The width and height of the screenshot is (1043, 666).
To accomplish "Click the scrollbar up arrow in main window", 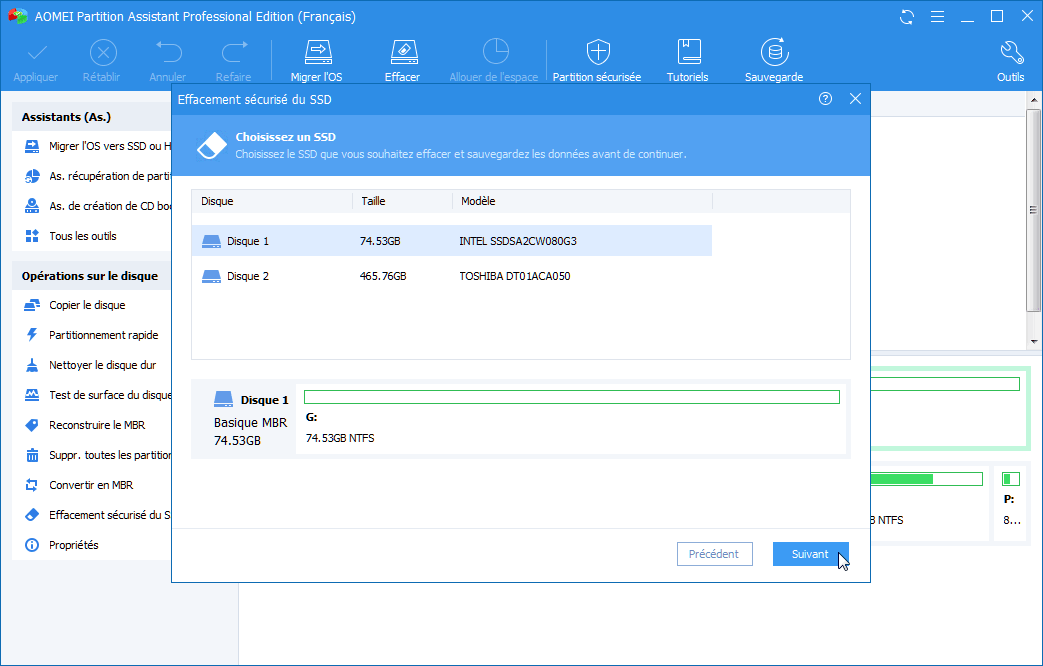I will pos(1034,100).
